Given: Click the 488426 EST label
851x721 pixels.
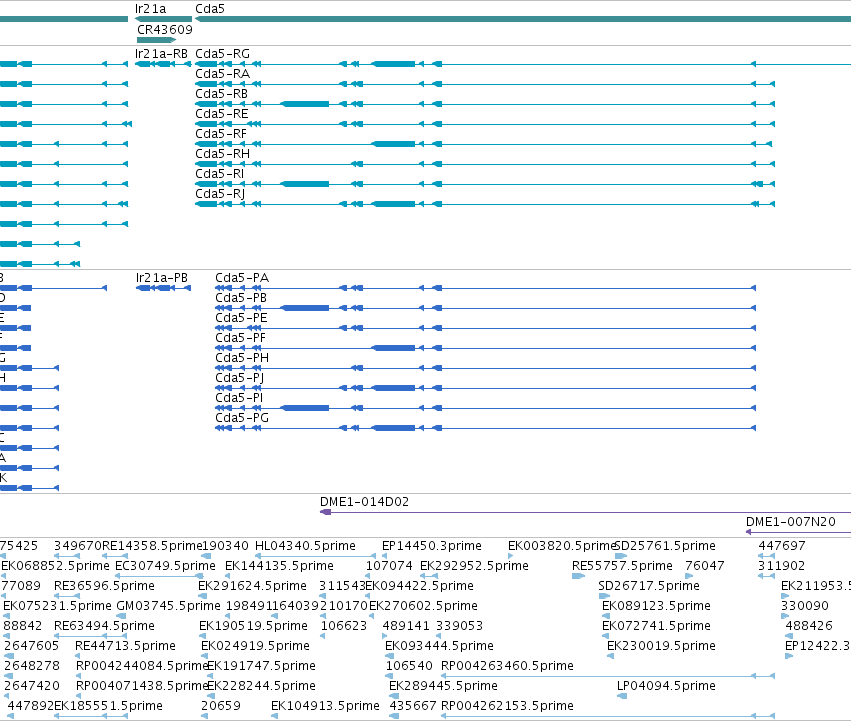Looking at the screenshot, I should (809, 626).
